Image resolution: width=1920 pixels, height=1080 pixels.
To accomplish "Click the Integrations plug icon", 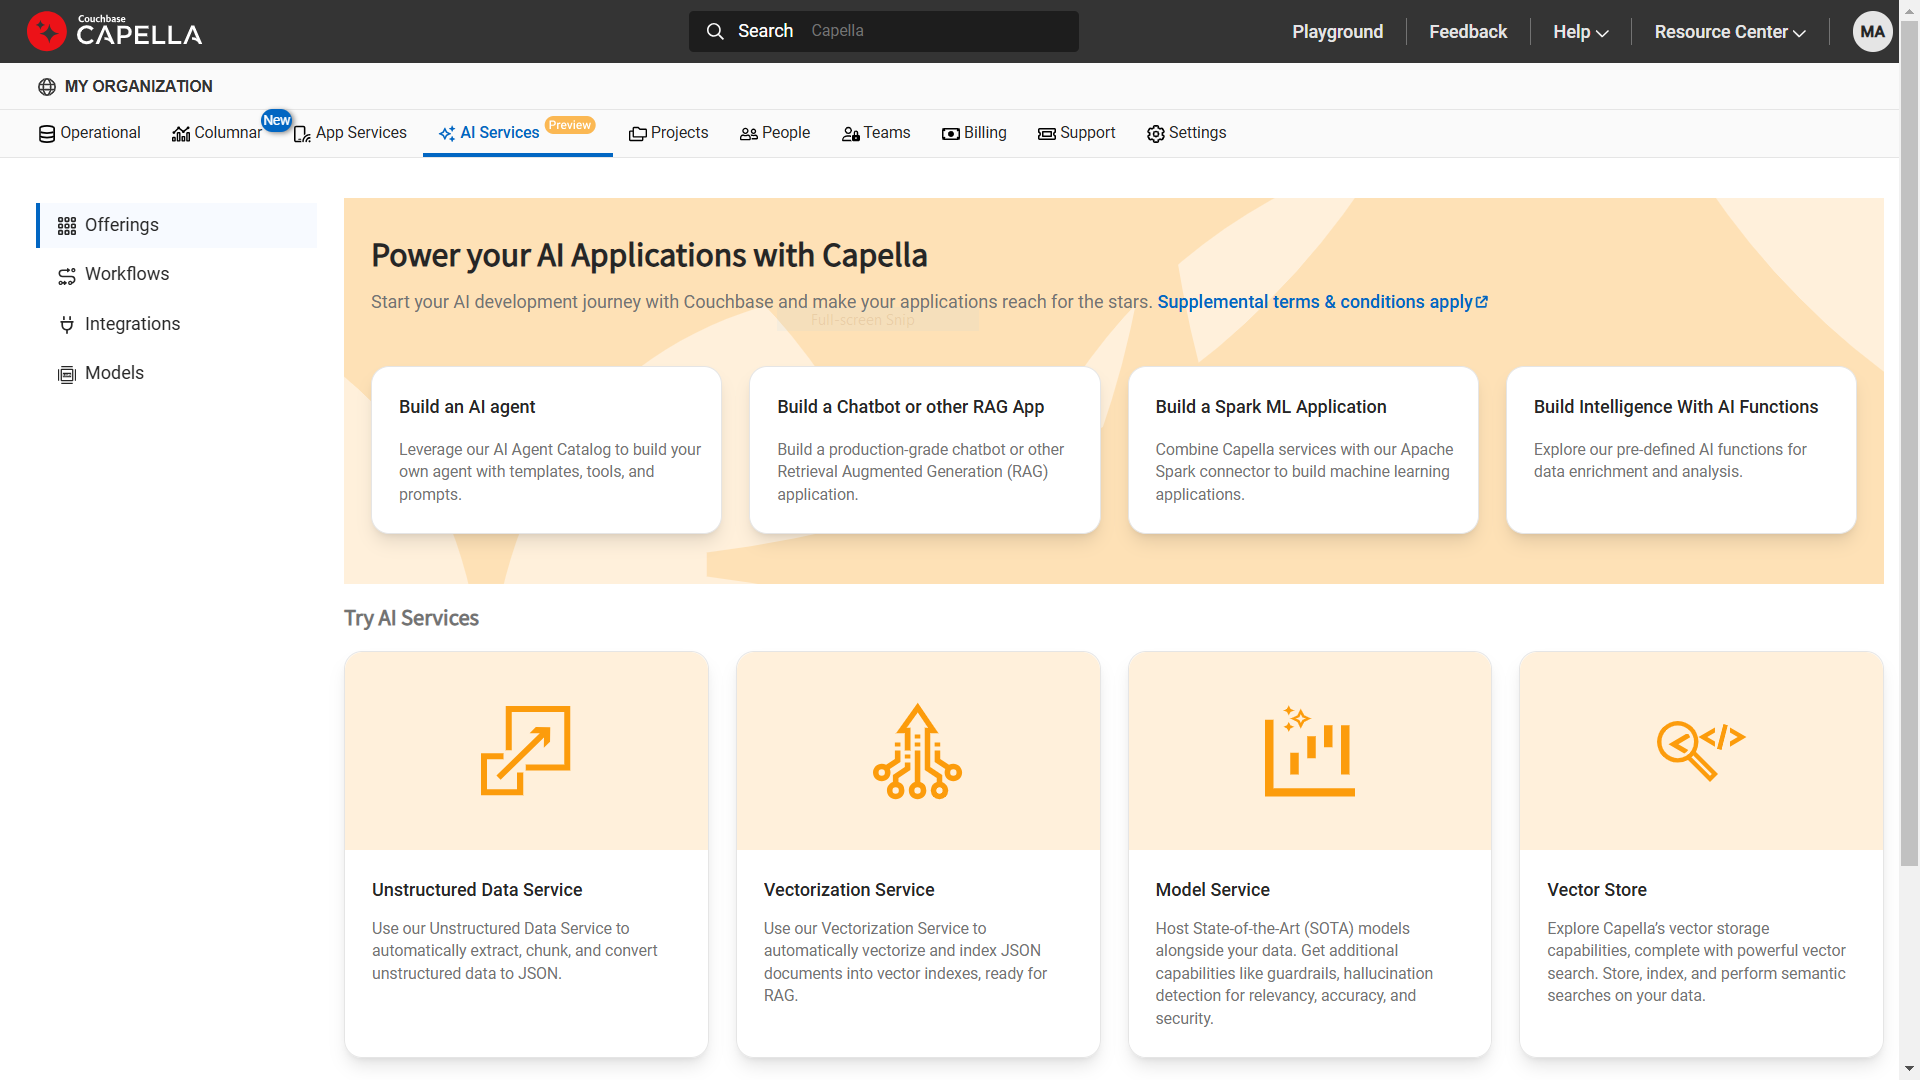I will 67,325.
